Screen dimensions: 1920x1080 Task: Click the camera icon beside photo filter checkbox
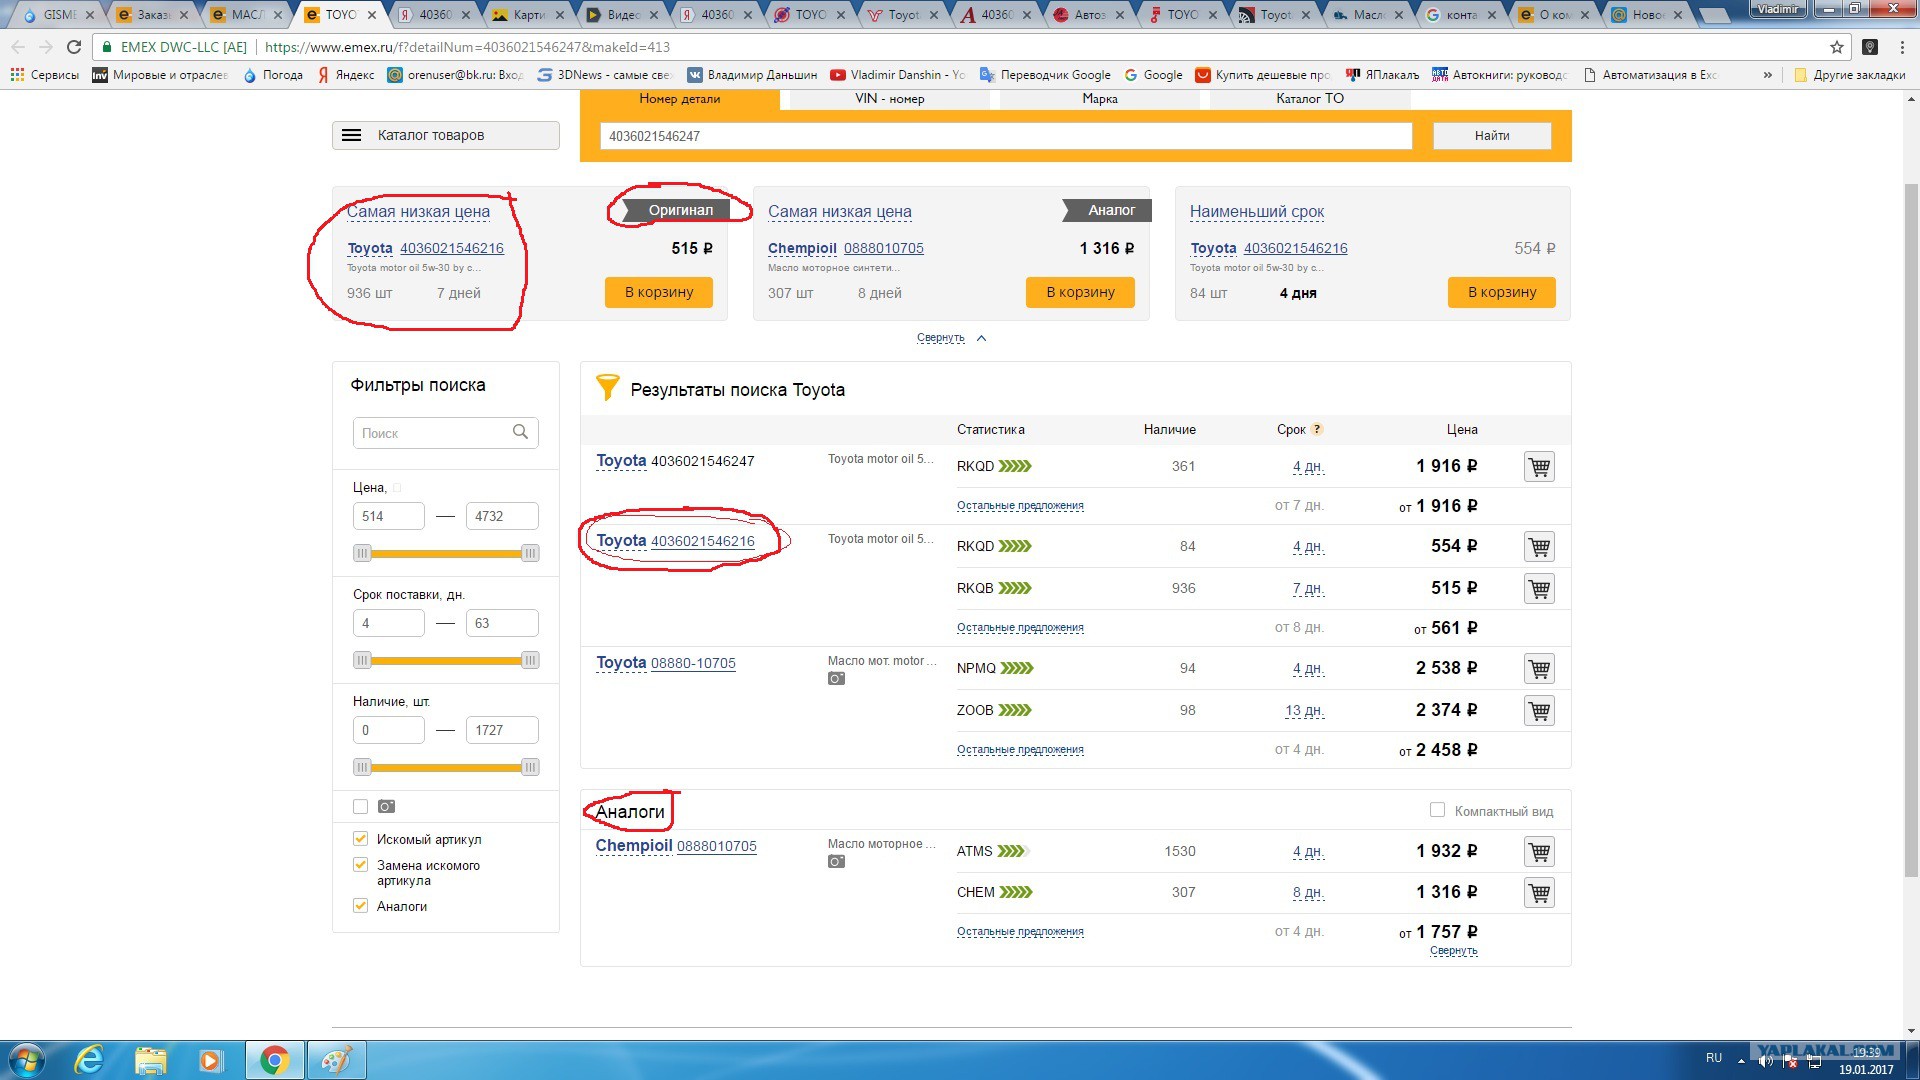click(x=387, y=806)
